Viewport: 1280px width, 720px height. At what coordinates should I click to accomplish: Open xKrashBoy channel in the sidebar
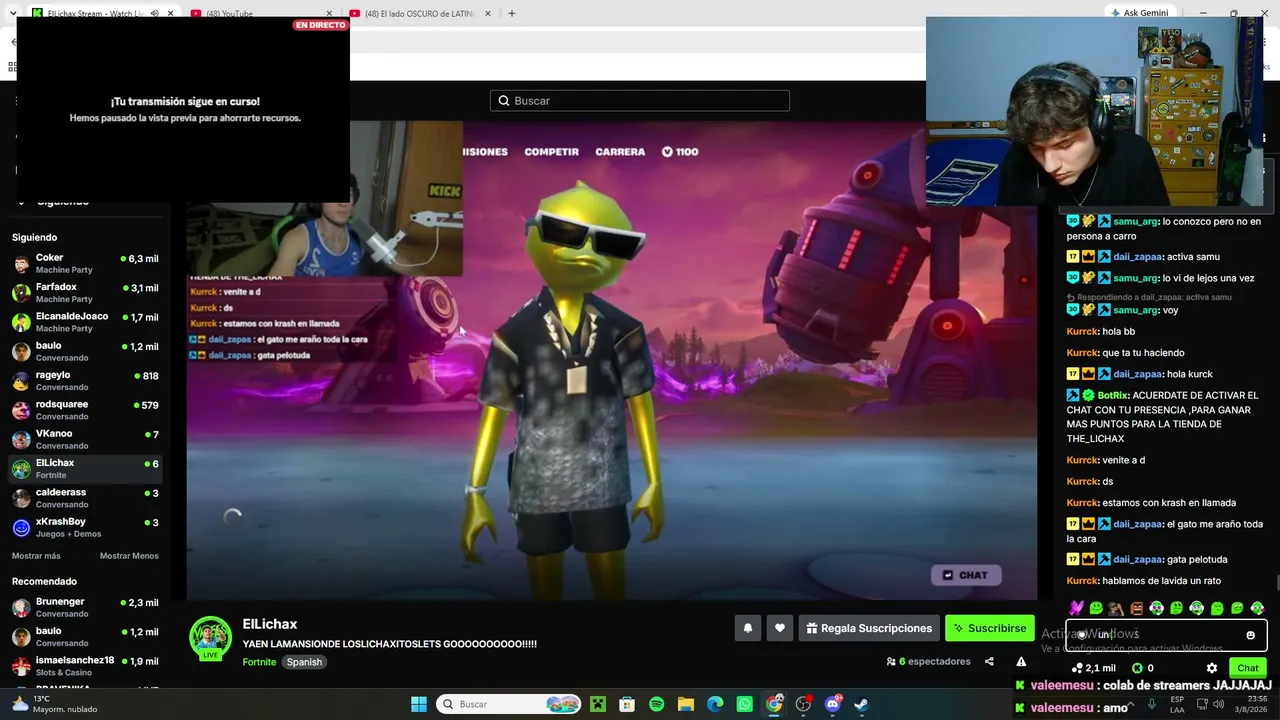click(85, 527)
